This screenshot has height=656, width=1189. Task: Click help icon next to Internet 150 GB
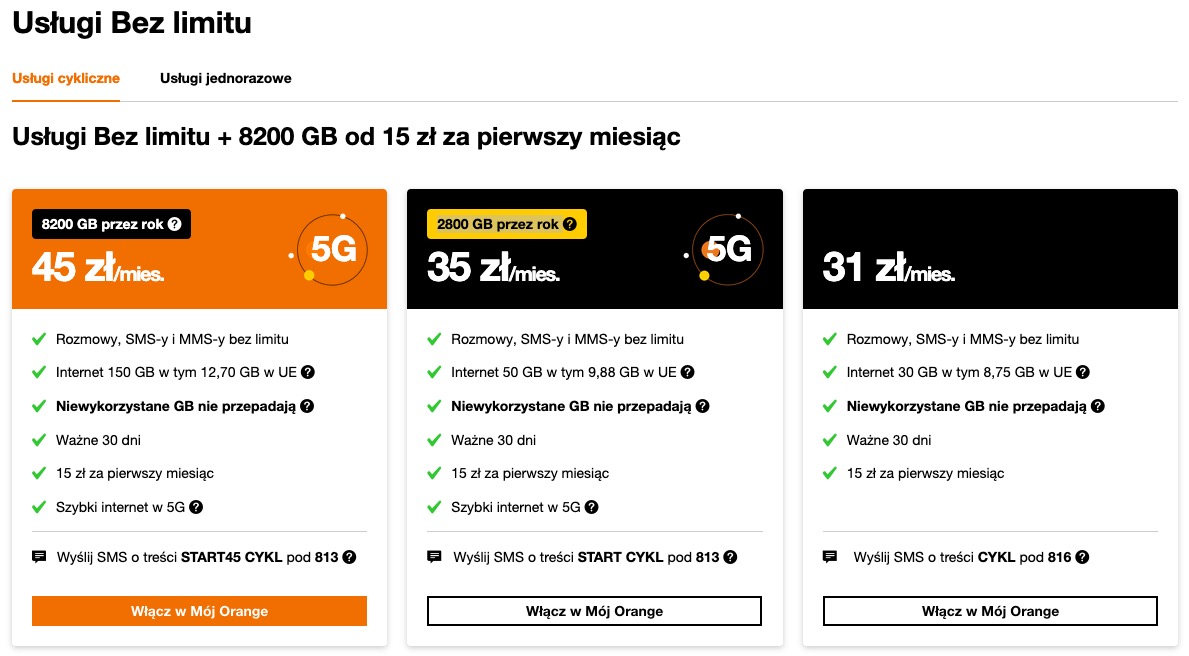pyautogui.click(x=308, y=372)
